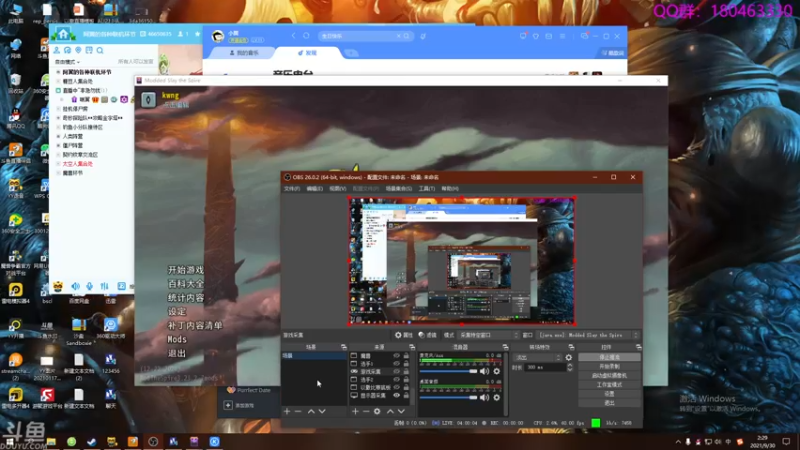Move scene down in OBS Scenes panel
Image resolution: width=800 pixels, height=450 pixels.
(x=322, y=411)
